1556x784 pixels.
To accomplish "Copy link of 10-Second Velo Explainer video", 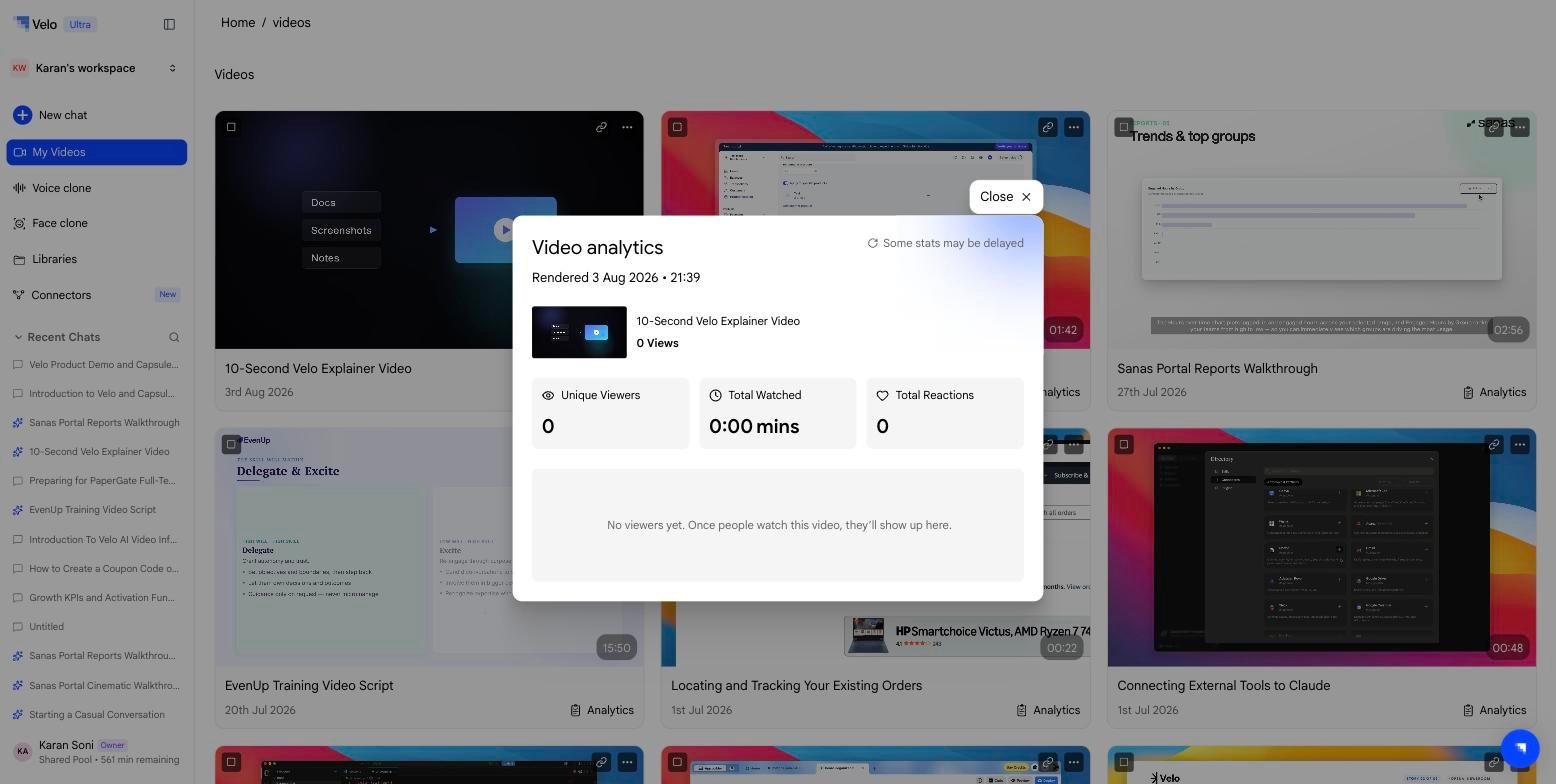I will click(x=601, y=127).
